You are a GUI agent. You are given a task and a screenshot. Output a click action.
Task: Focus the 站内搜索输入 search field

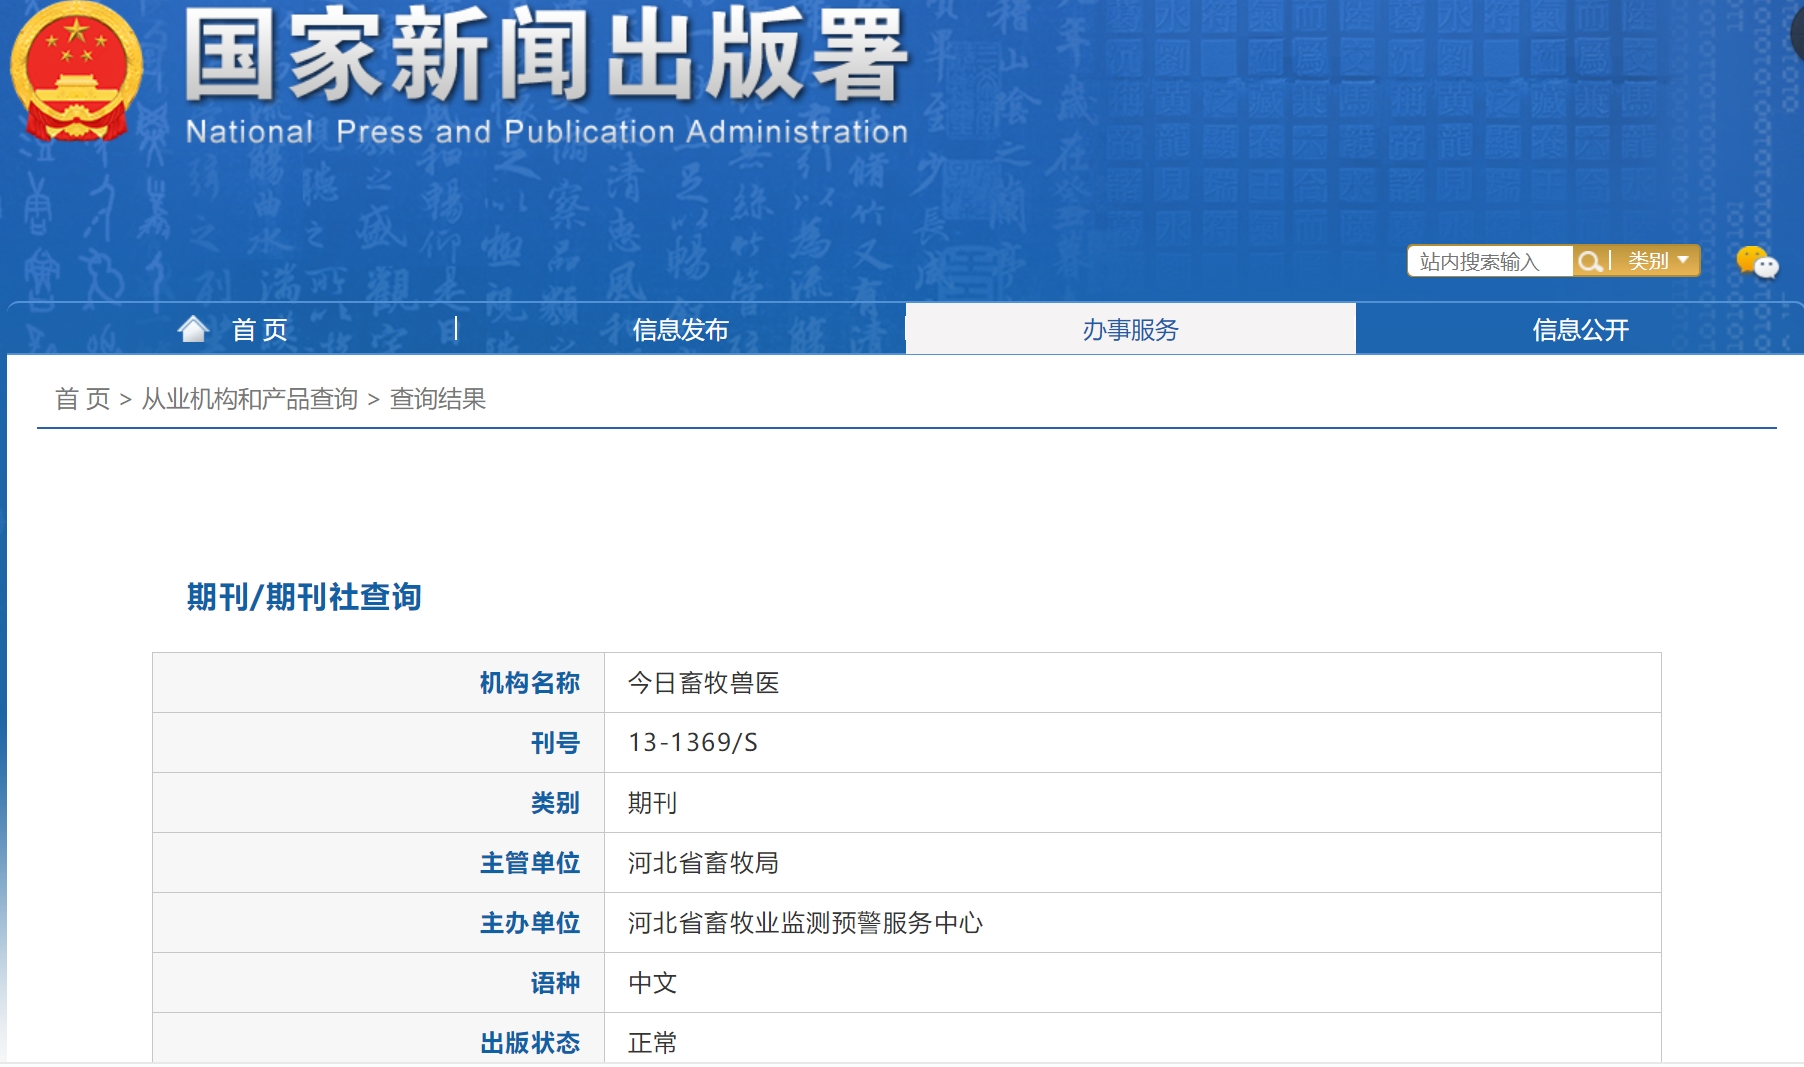(x=1488, y=262)
